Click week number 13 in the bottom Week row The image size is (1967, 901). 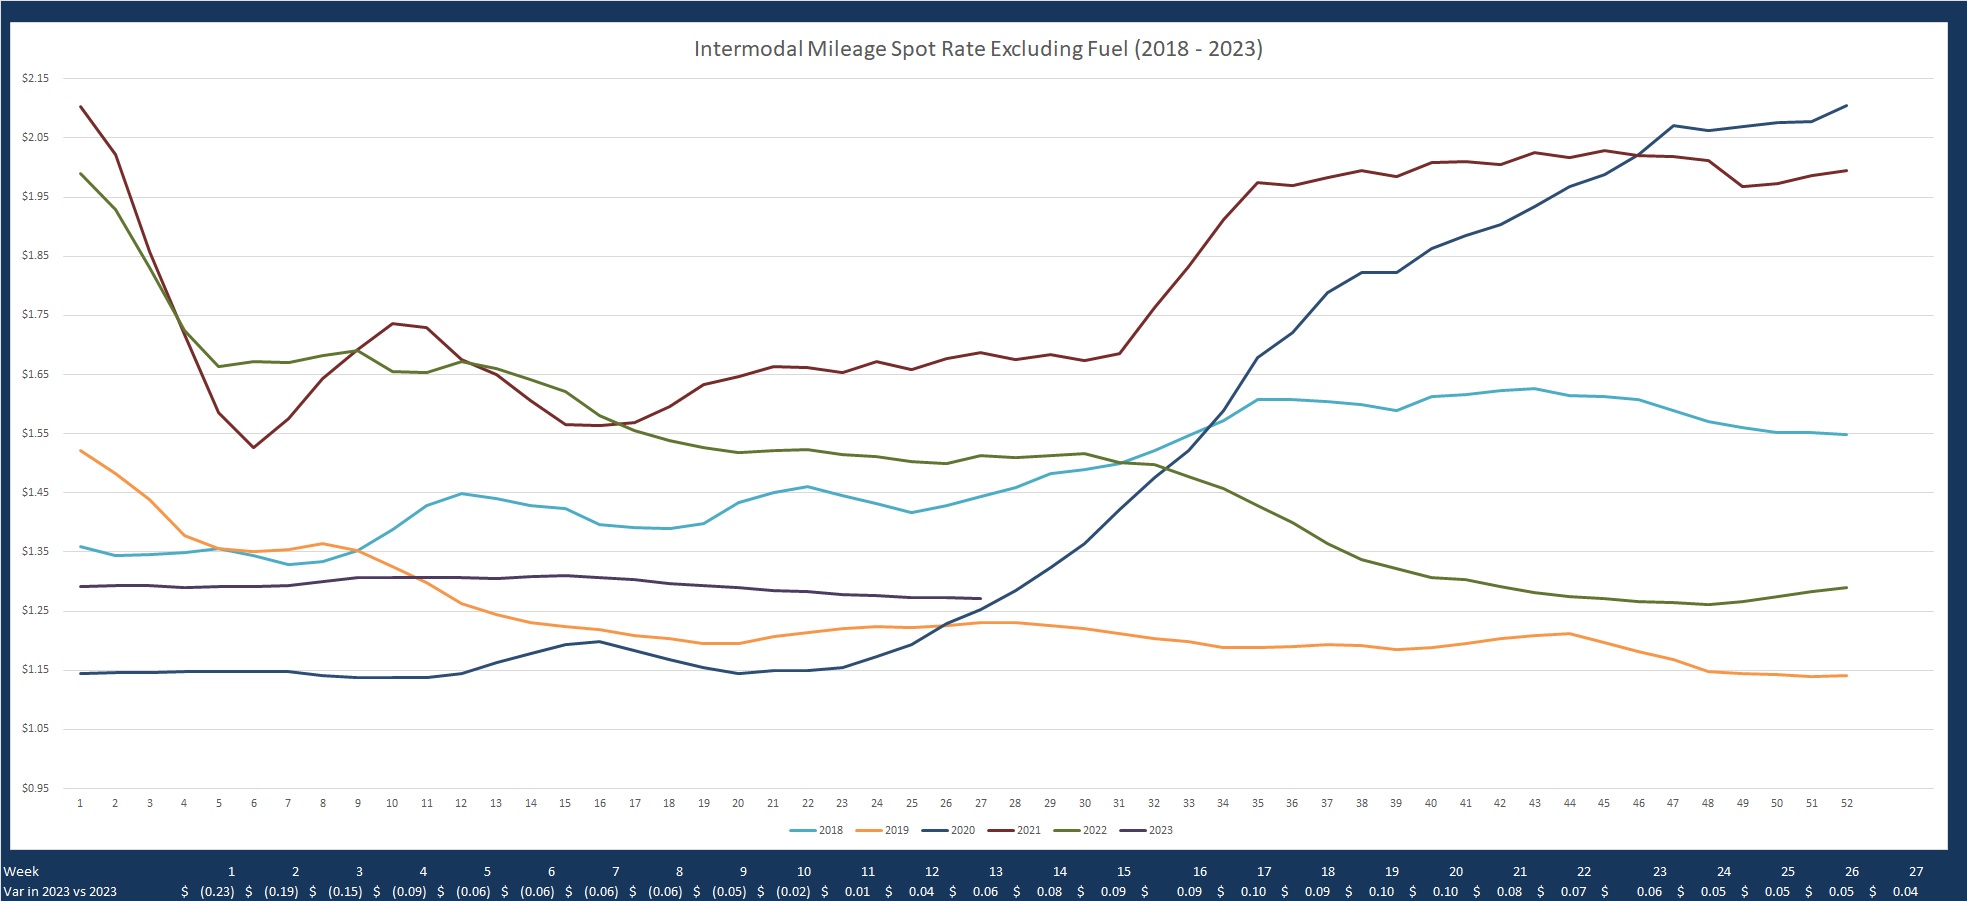coord(996,871)
